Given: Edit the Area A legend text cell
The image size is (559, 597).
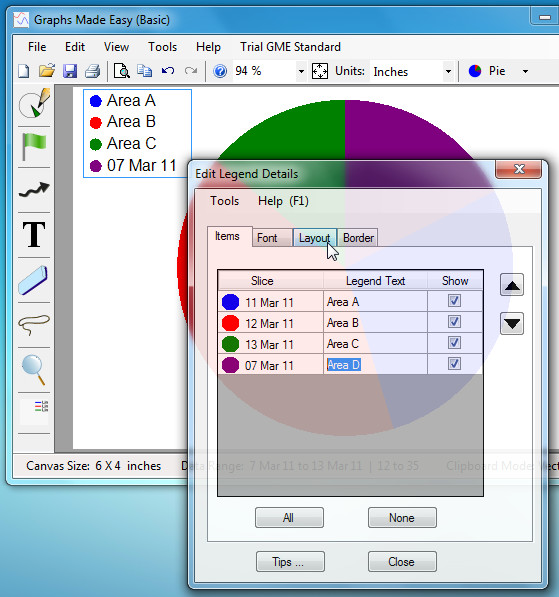Looking at the screenshot, I should click(375, 302).
